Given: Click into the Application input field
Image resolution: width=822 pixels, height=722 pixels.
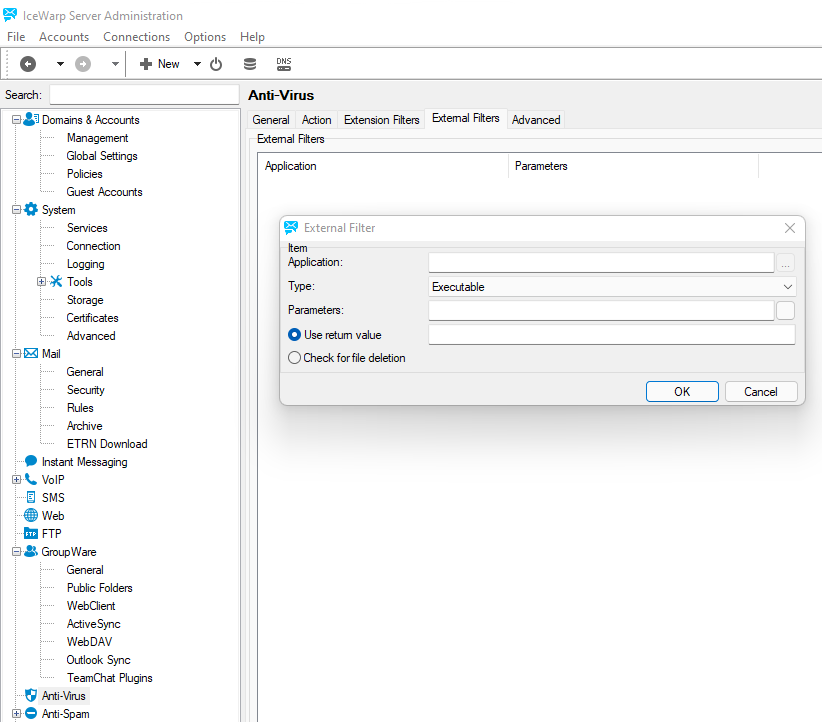Looking at the screenshot, I should (x=601, y=262).
